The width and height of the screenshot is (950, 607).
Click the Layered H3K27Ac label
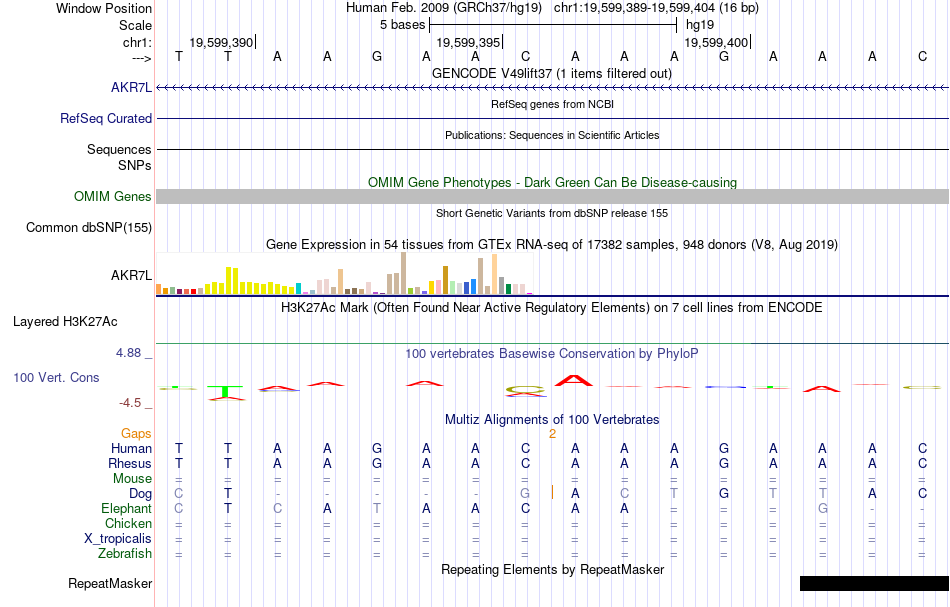[65, 321]
